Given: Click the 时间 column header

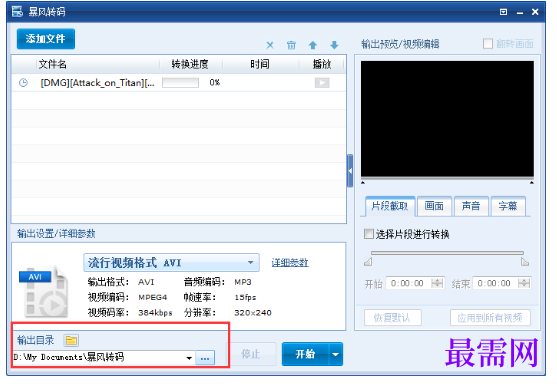Looking at the screenshot, I should pyautogui.click(x=260, y=64).
